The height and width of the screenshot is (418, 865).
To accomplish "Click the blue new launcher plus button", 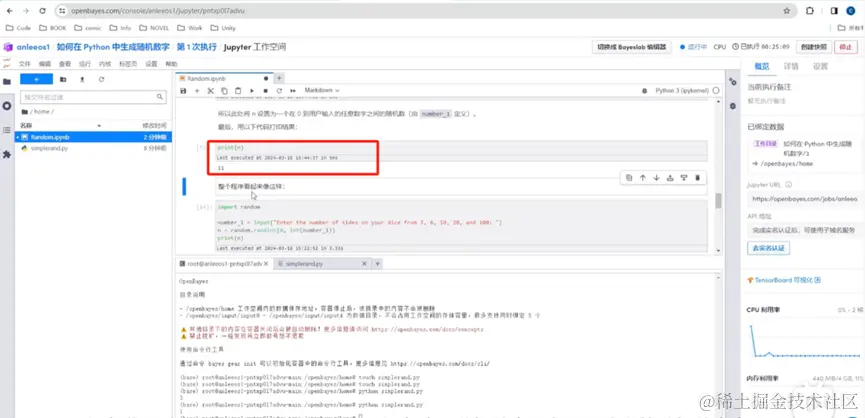I will [36, 79].
